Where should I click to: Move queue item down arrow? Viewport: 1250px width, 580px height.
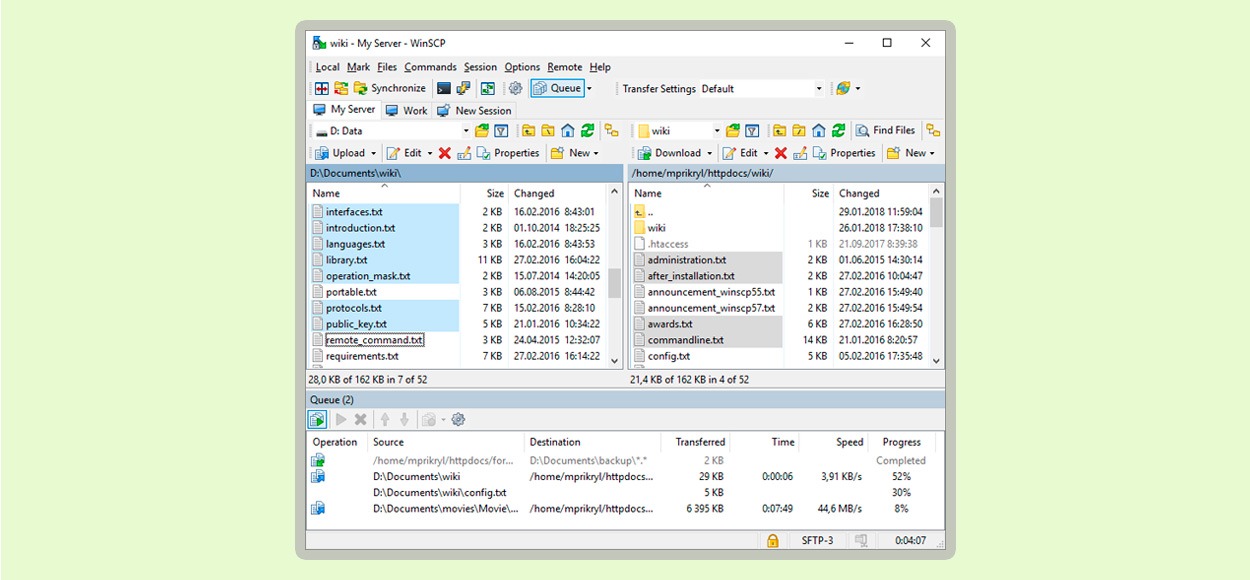coord(404,419)
